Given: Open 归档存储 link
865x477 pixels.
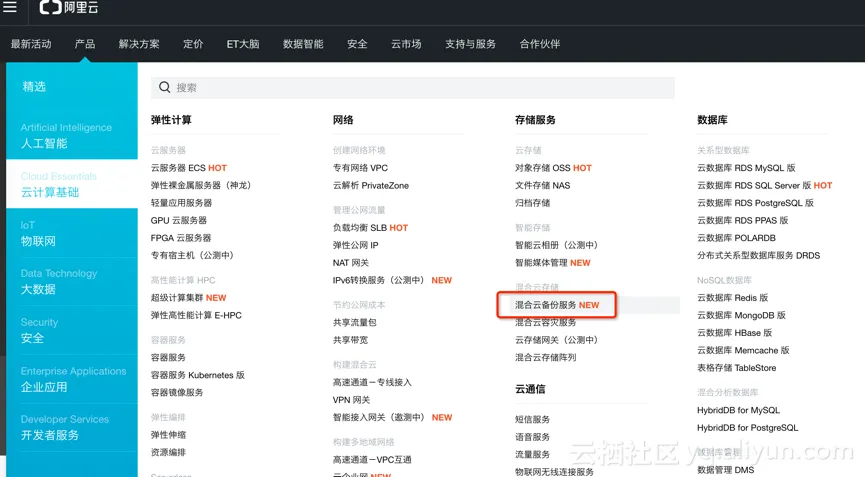Looking at the screenshot, I should (532, 203).
